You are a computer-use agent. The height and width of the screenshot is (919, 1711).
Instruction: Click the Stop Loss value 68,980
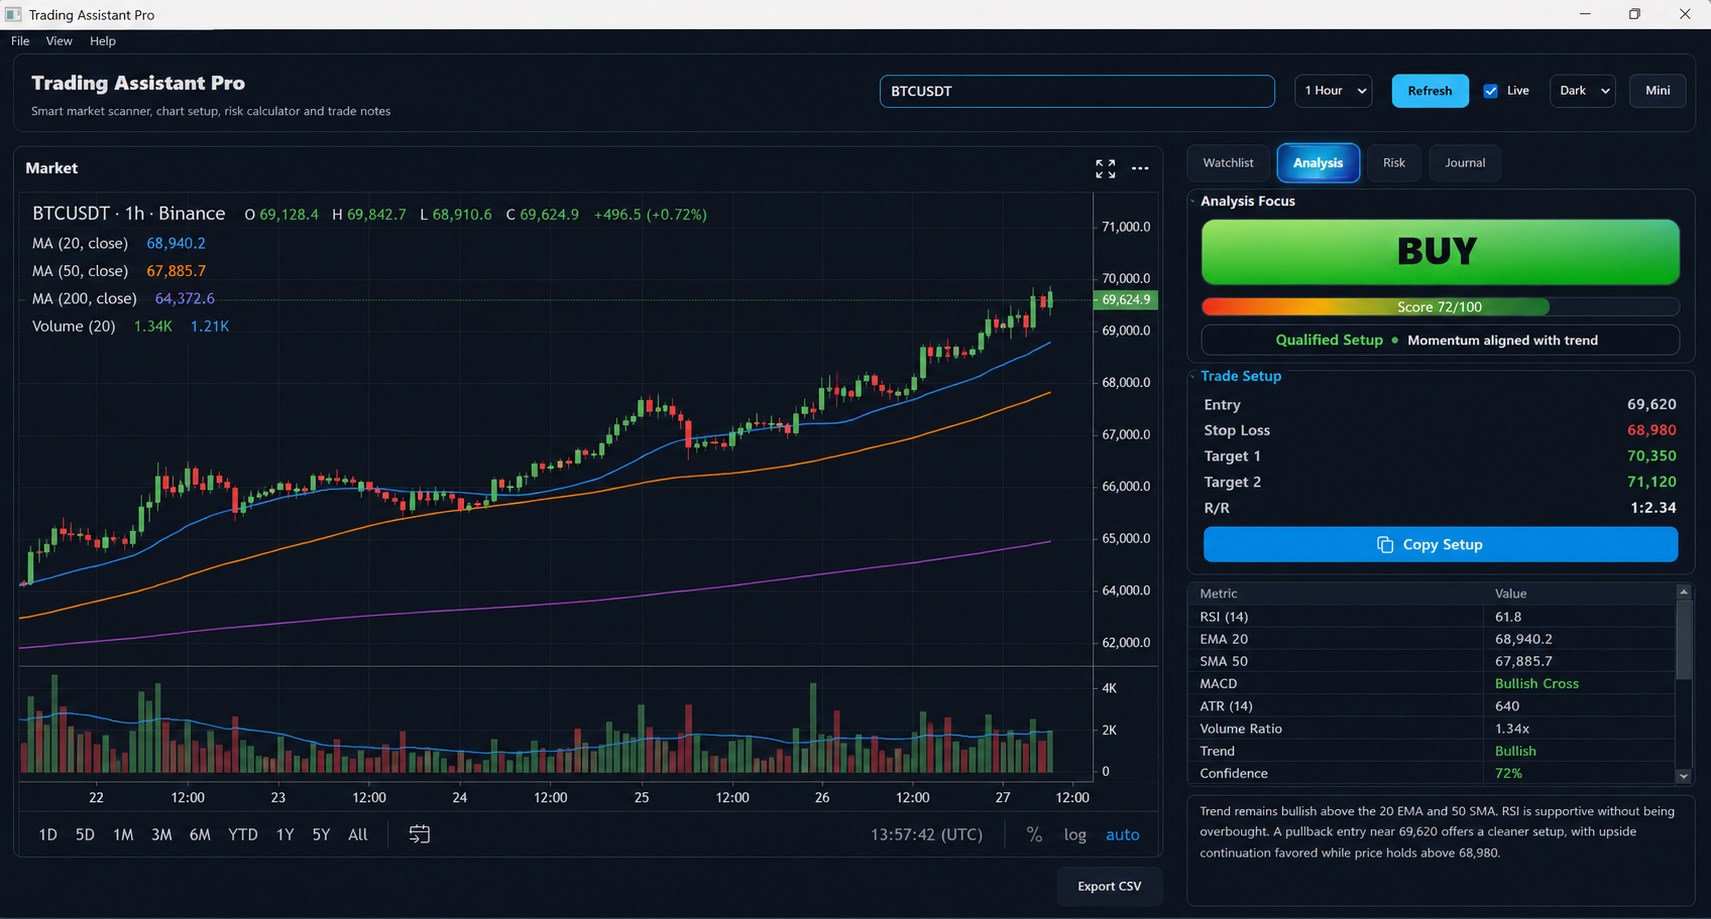click(1652, 430)
